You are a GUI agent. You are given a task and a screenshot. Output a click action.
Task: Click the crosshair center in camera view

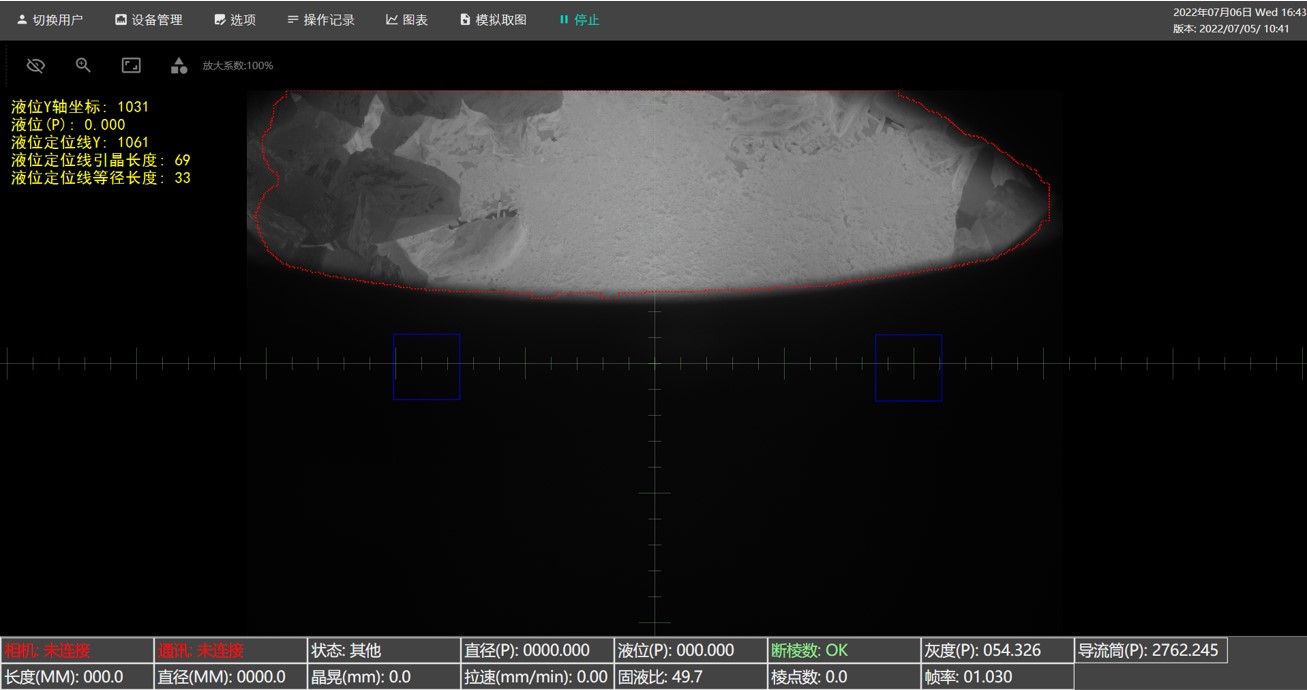coord(655,364)
